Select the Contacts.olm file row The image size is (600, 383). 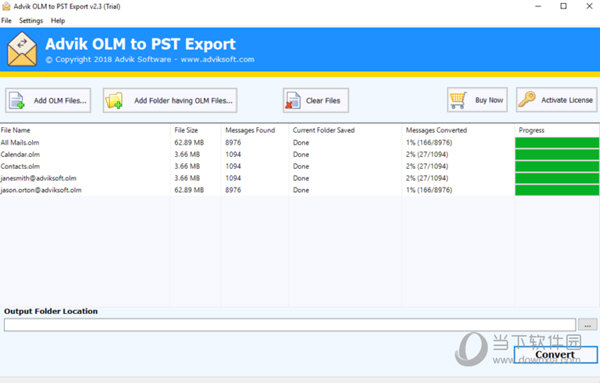point(300,166)
